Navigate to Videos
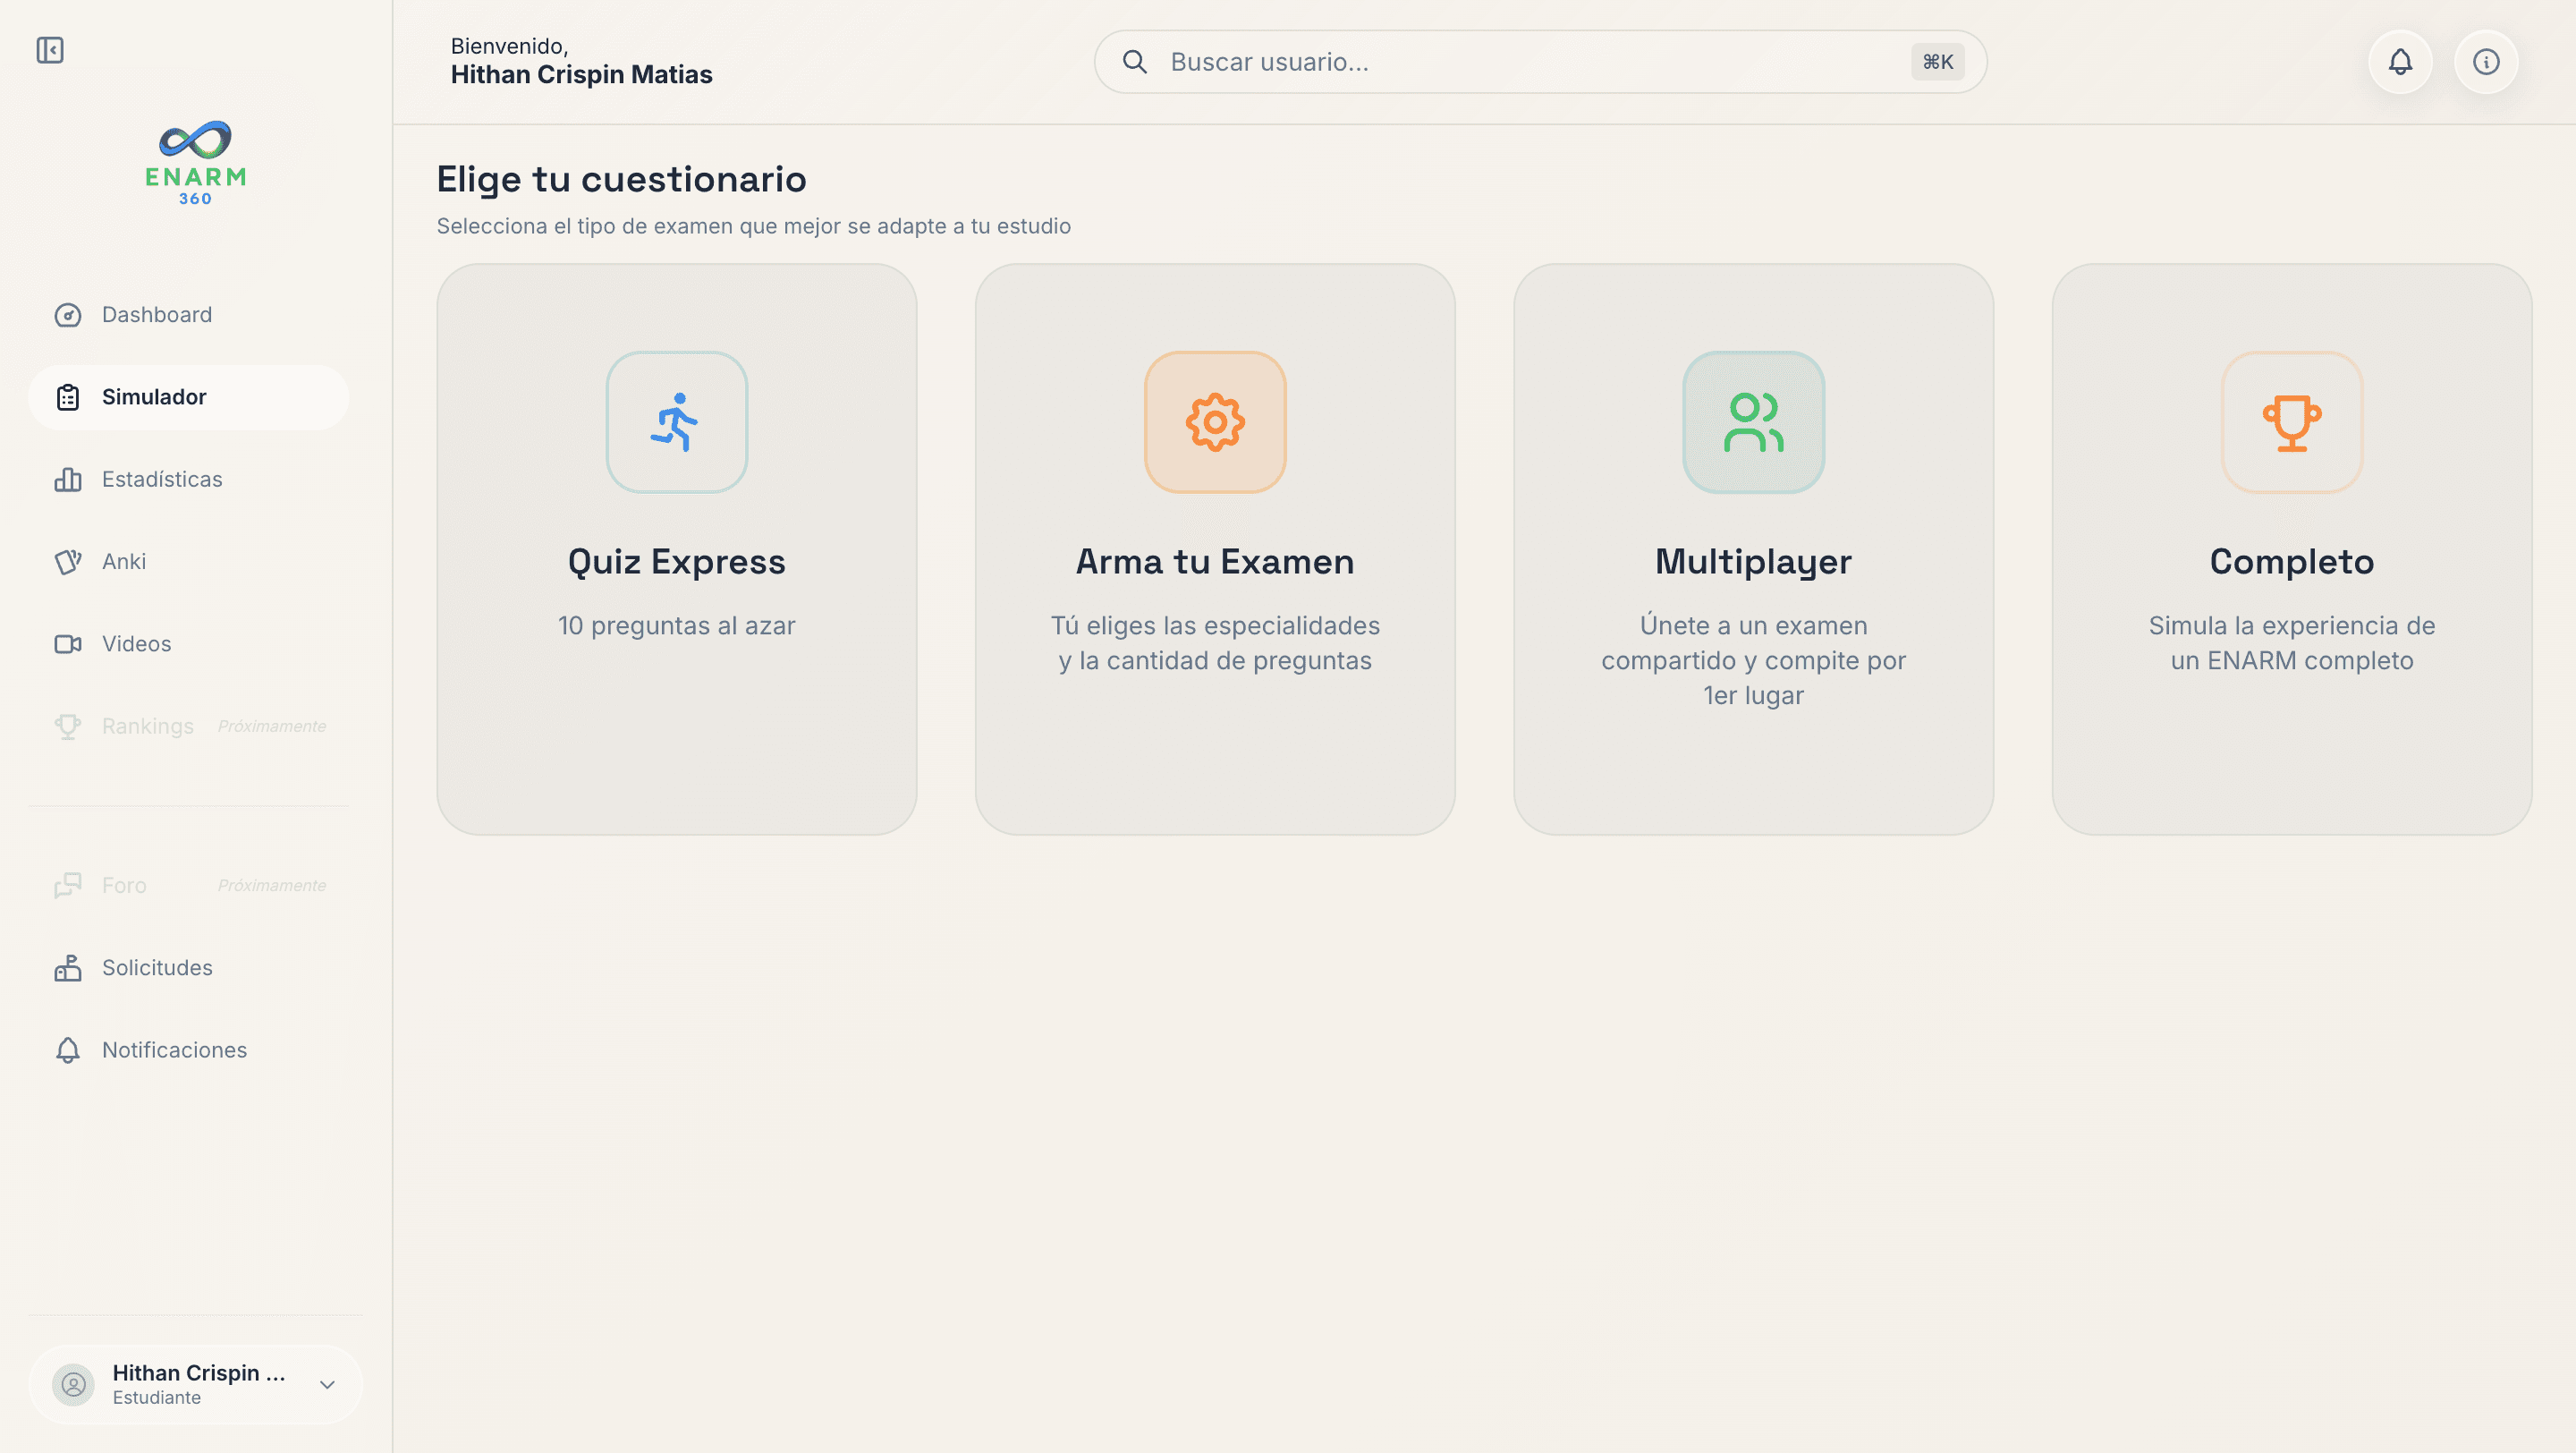This screenshot has height=1453, width=2576. [188, 644]
